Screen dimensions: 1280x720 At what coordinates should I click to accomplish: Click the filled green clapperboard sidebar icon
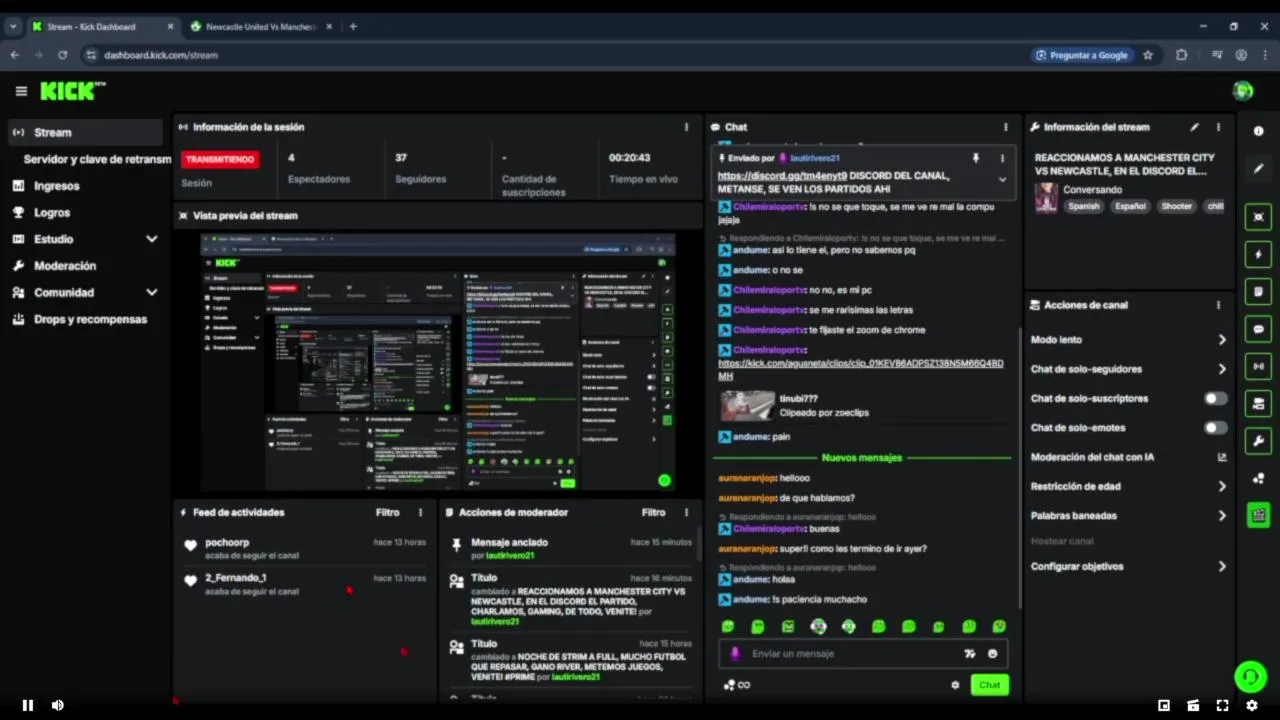coord(1259,515)
